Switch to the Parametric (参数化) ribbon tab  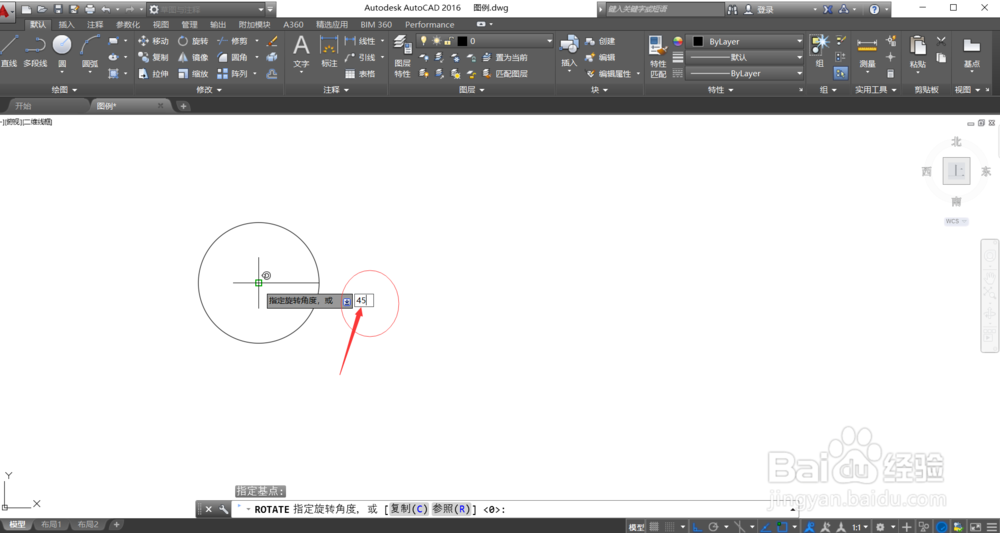pyautogui.click(x=128, y=25)
